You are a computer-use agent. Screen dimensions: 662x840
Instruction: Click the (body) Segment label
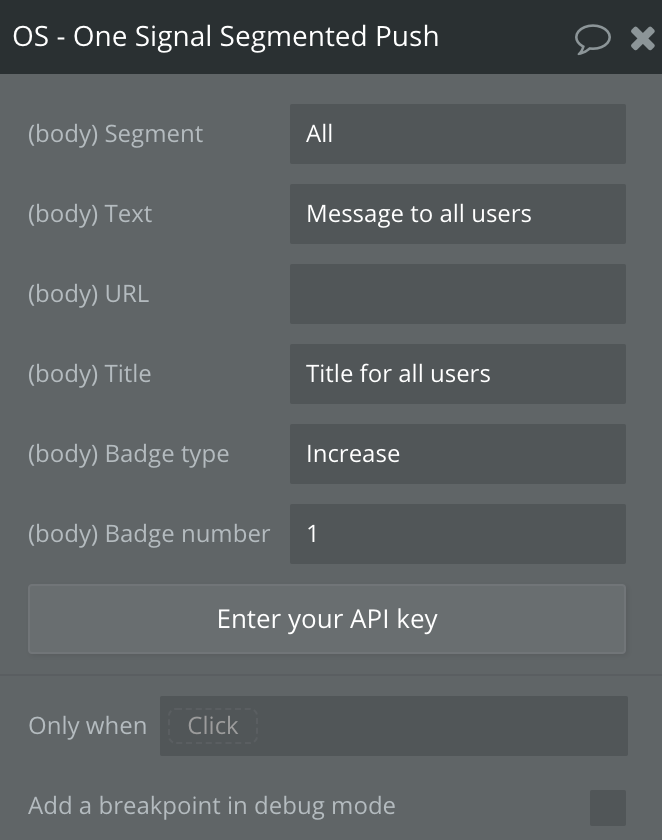tap(116, 134)
